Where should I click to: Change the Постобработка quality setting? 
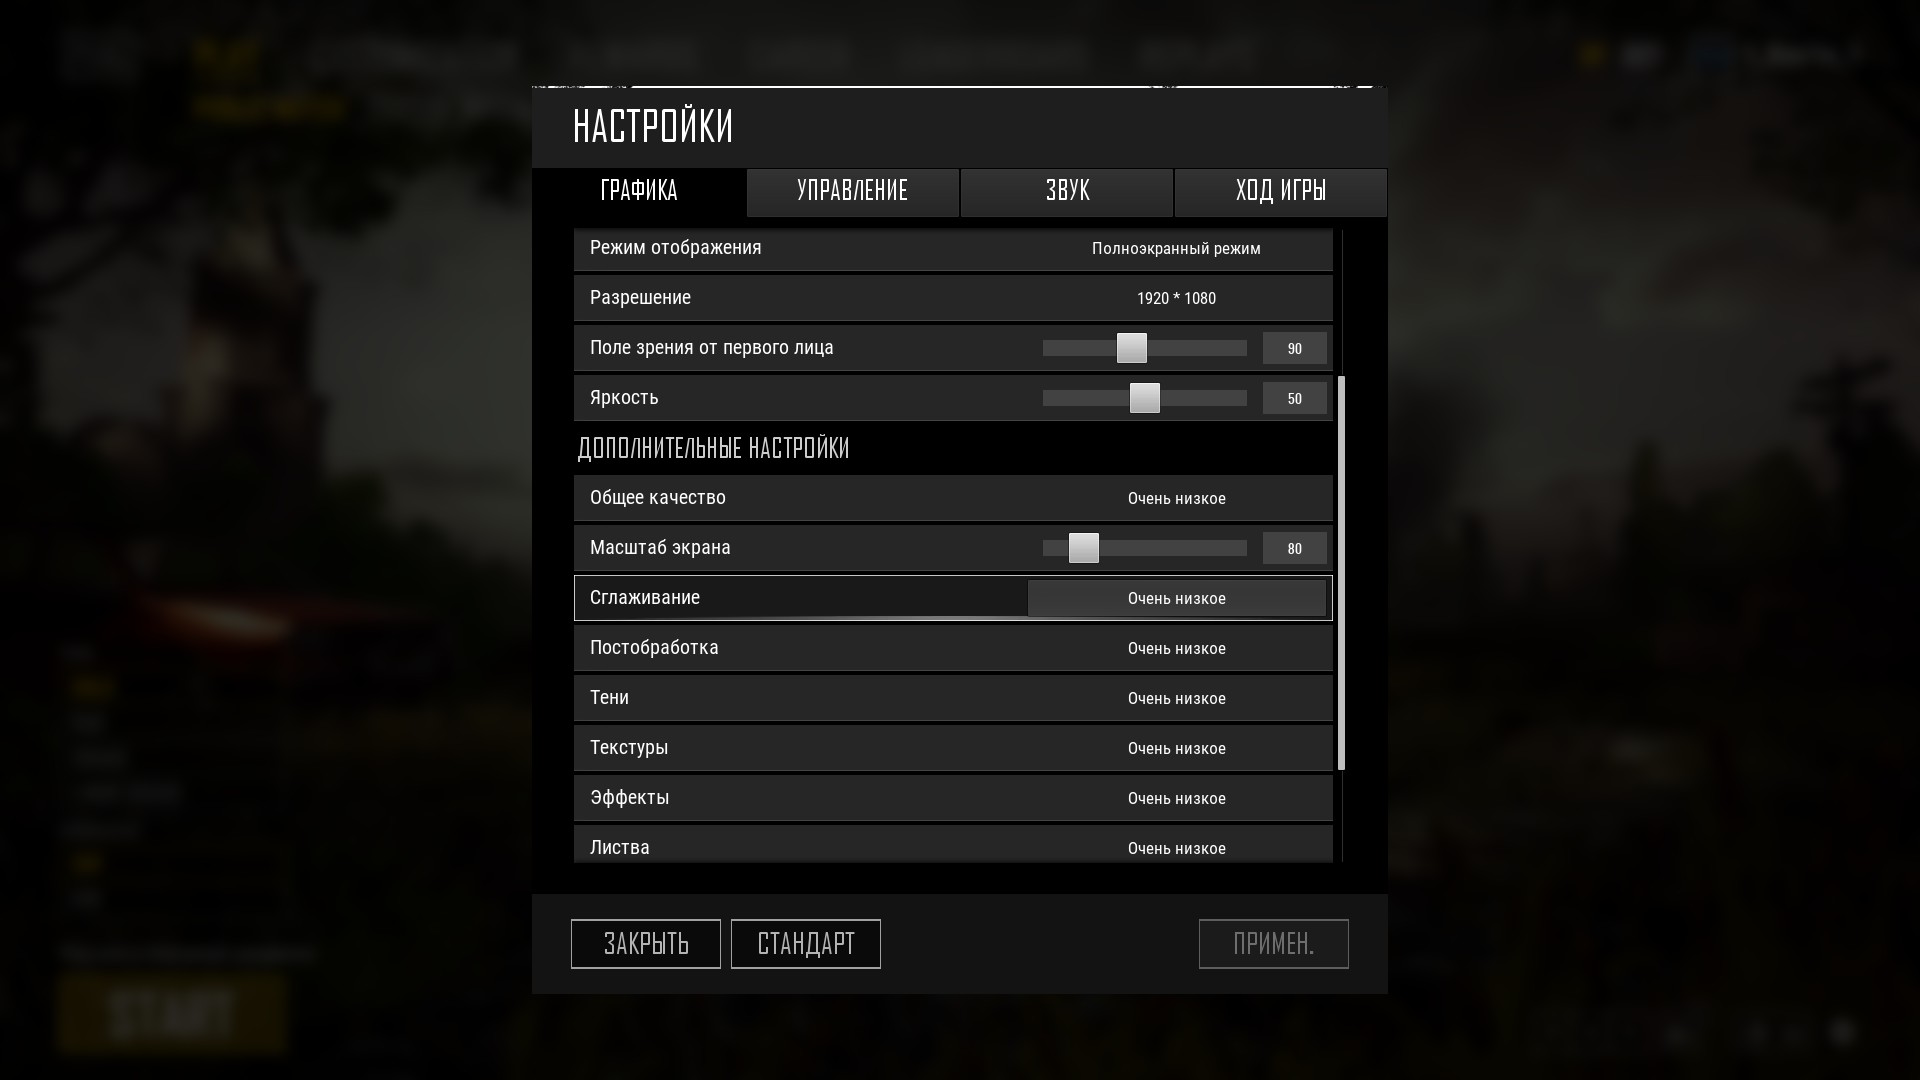pos(1177,648)
